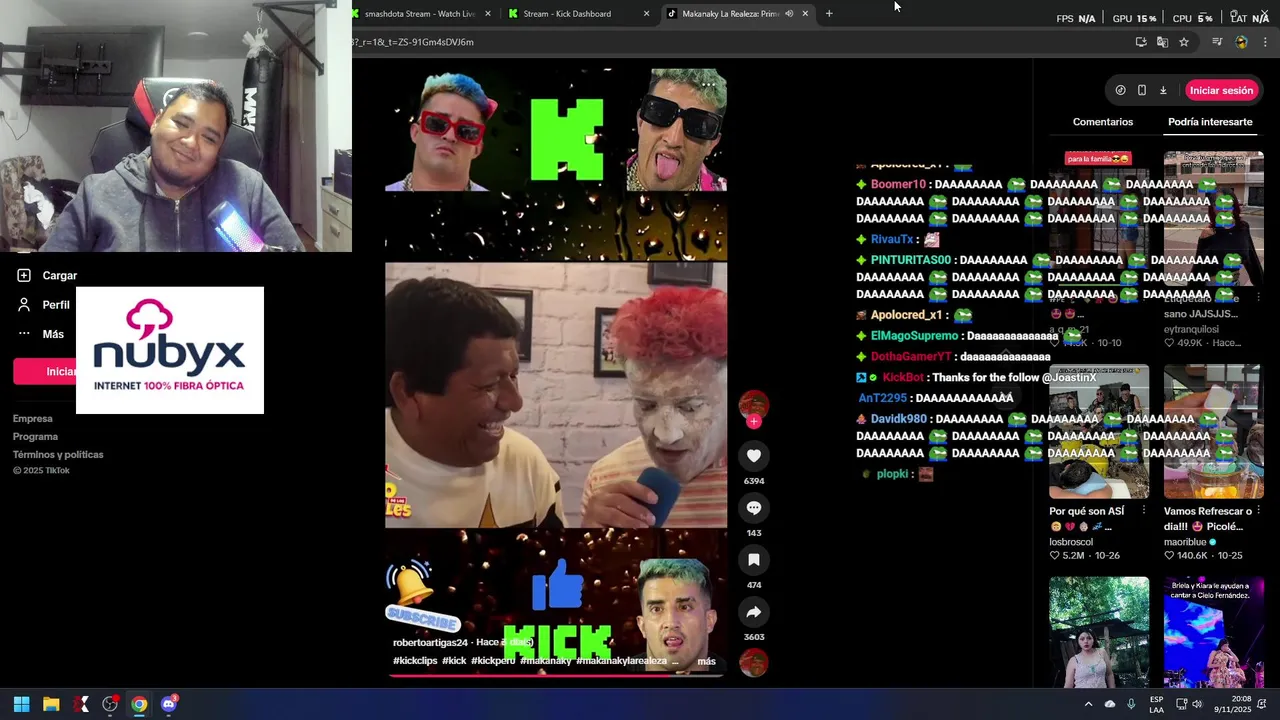Open a new browser tab
The image size is (1280, 720).
[x=829, y=14]
